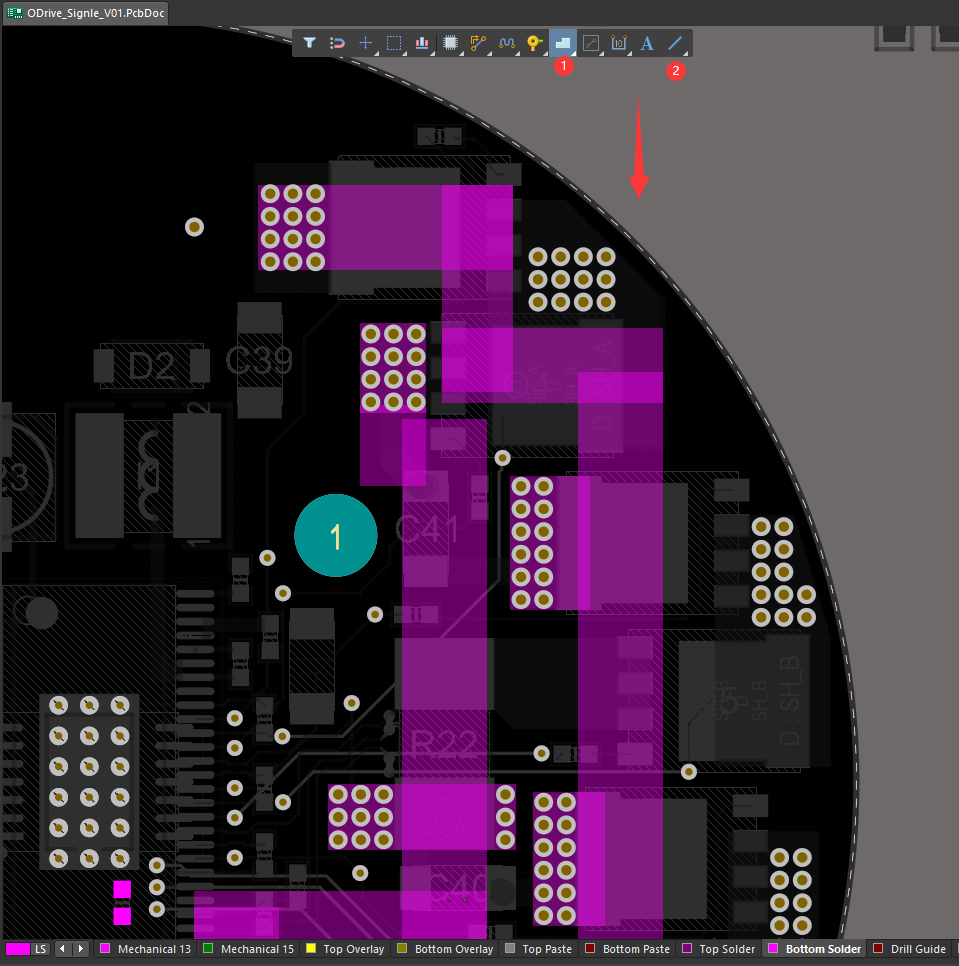Switch to the Bottom Overlay layer tab
The width and height of the screenshot is (959, 966).
pyautogui.click(x=445, y=949)
